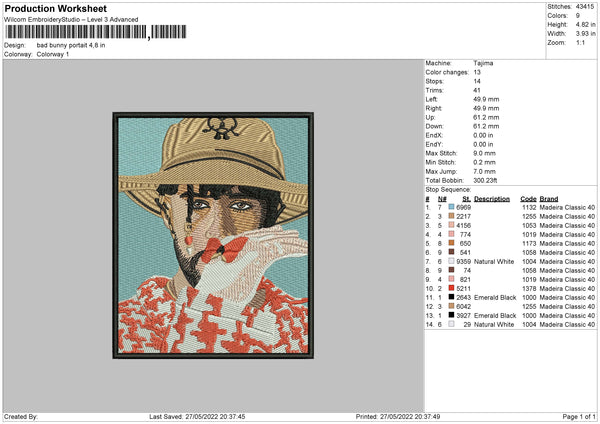Select the white swatch in stop 14 (29)

(451, 324)
